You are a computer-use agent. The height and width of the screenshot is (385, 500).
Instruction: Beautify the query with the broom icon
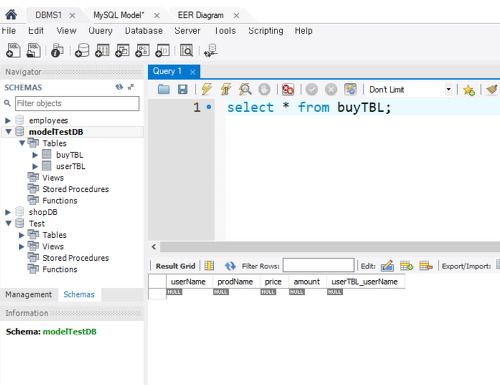pyautogui.click(x=492, y=89)
